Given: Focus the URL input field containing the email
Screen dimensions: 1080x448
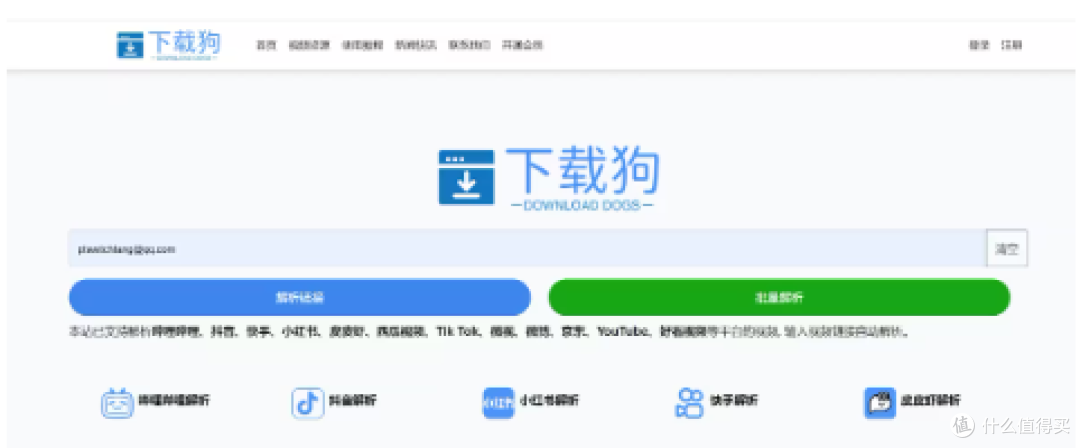Looking at the screenshot, I should pos(527,249).
